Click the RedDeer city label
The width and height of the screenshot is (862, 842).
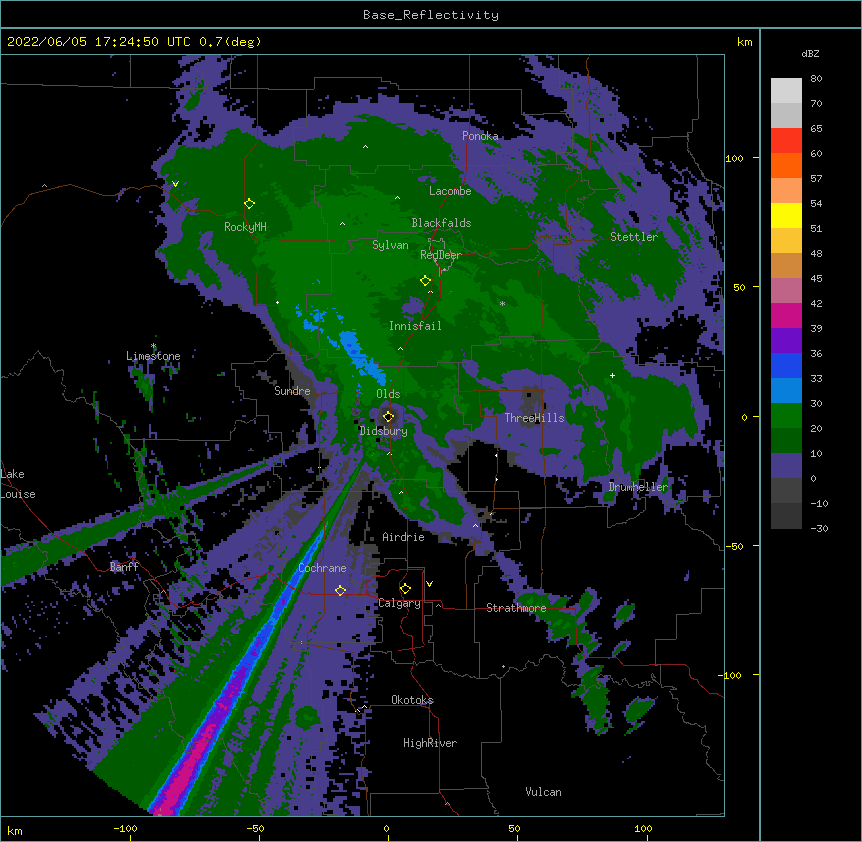click(441, 255)
